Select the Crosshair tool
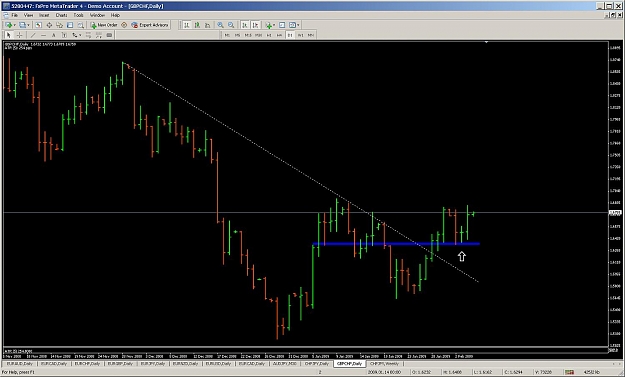Image resolution: width=625 pixels, height=377 pixels. point(19,35)
